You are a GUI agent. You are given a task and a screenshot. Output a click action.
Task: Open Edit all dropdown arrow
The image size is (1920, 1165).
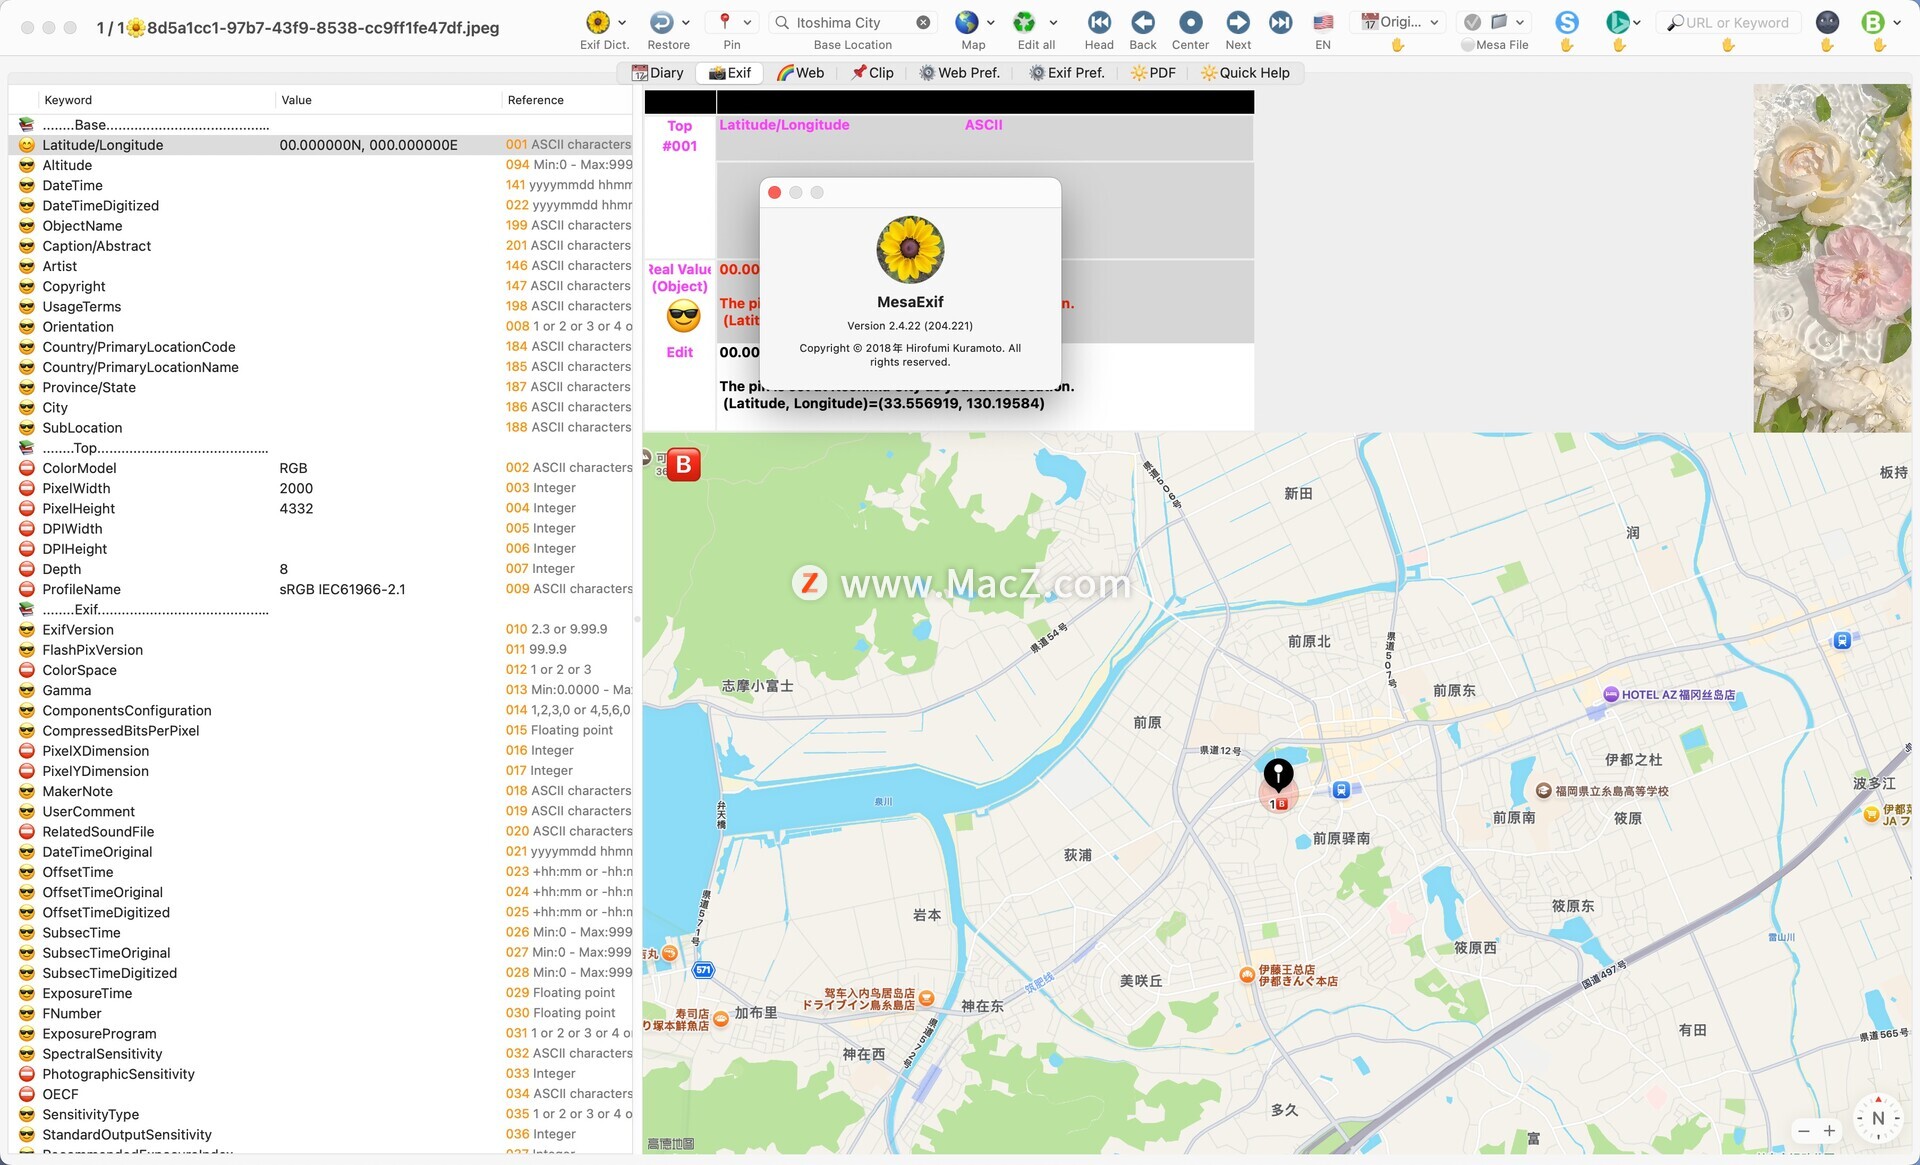pyautogui.click(x=1053, y=22)
